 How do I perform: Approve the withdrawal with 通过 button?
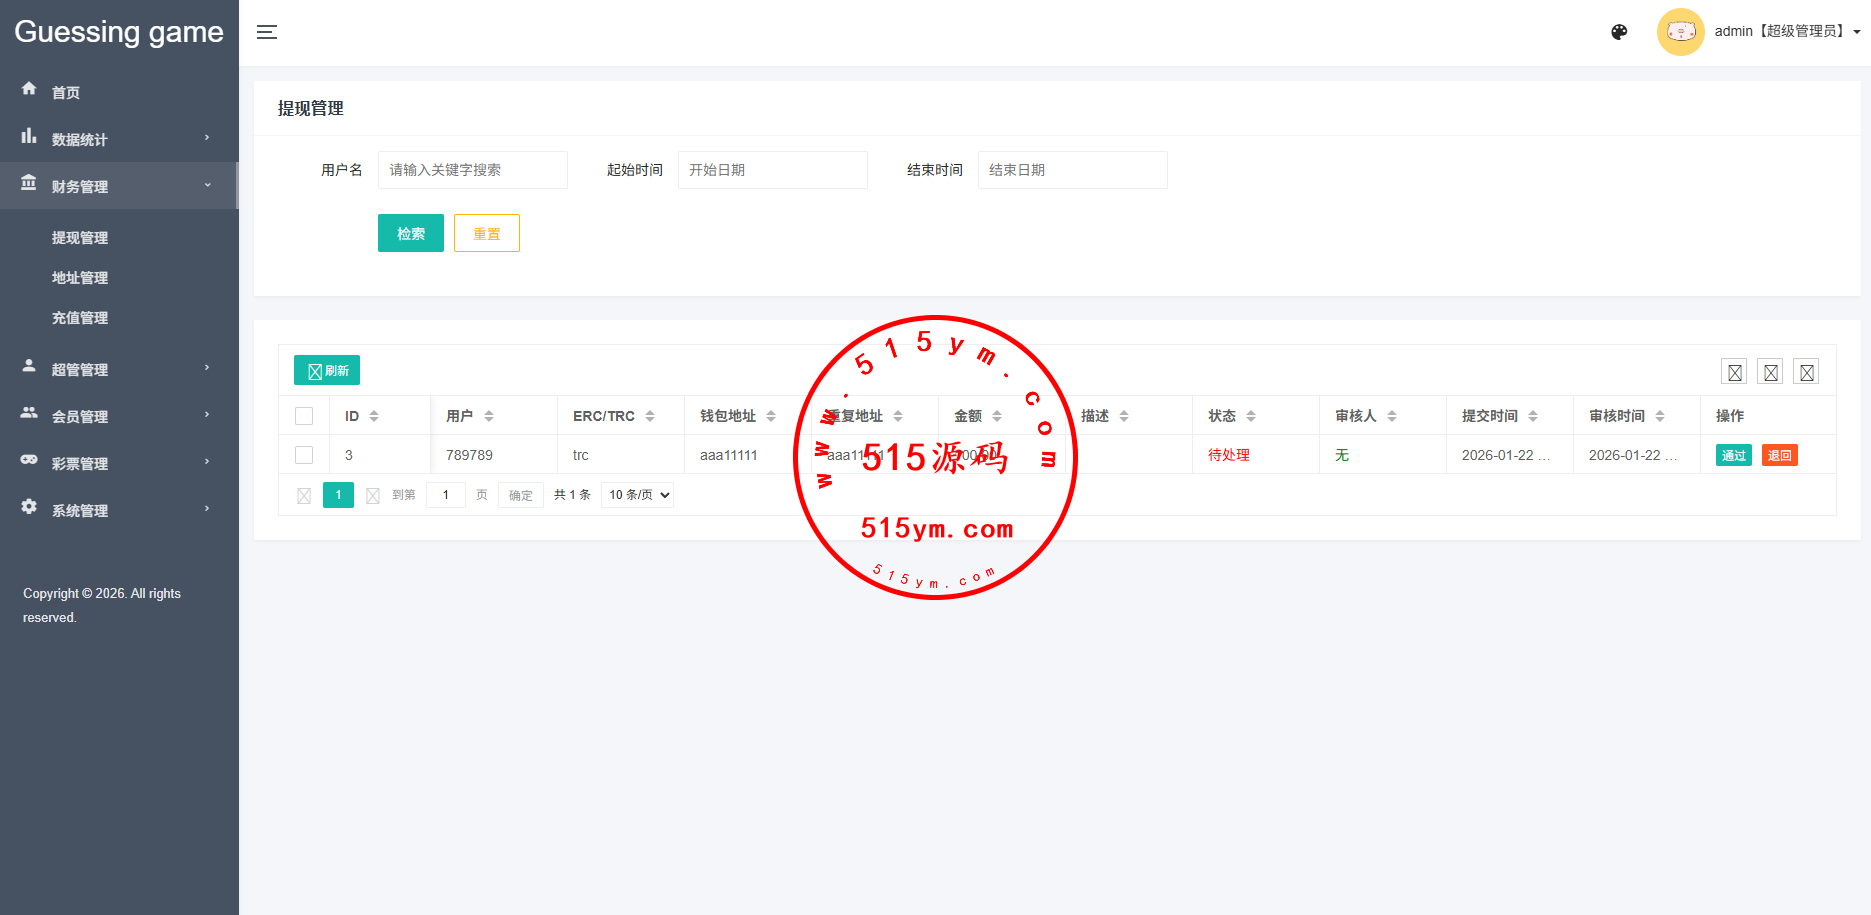1733,455
